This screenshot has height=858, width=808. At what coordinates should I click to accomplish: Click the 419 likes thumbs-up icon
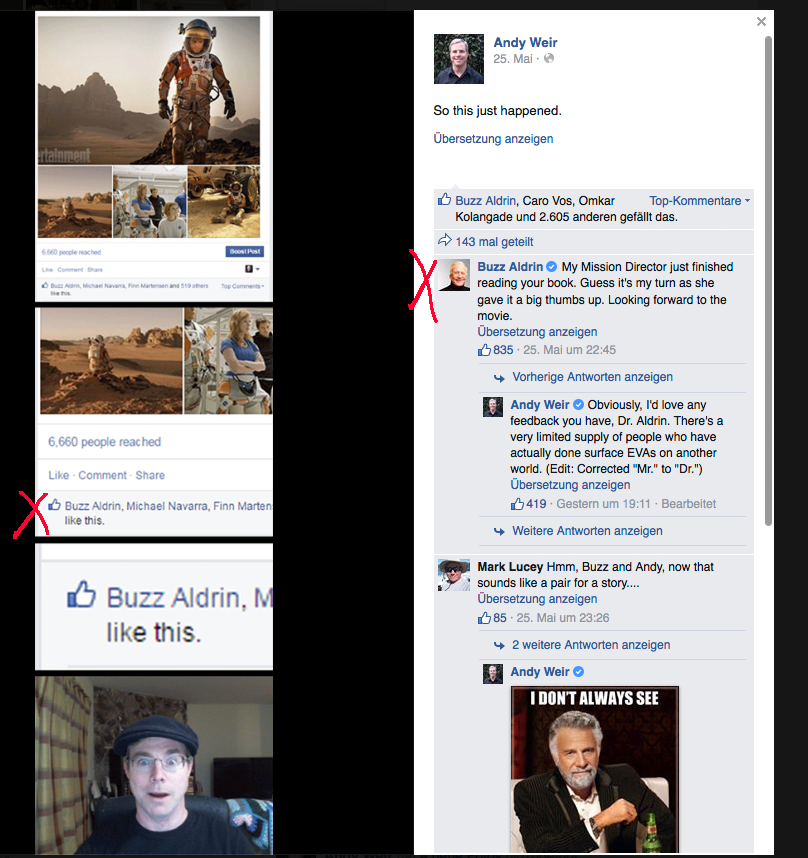pos(517,503)
